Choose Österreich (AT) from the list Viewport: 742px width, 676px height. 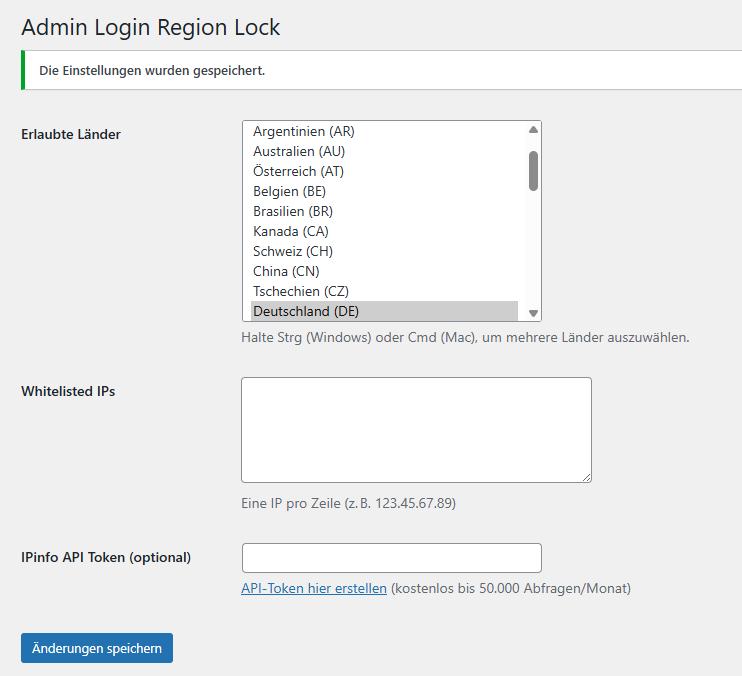click(x=298, y=171)
